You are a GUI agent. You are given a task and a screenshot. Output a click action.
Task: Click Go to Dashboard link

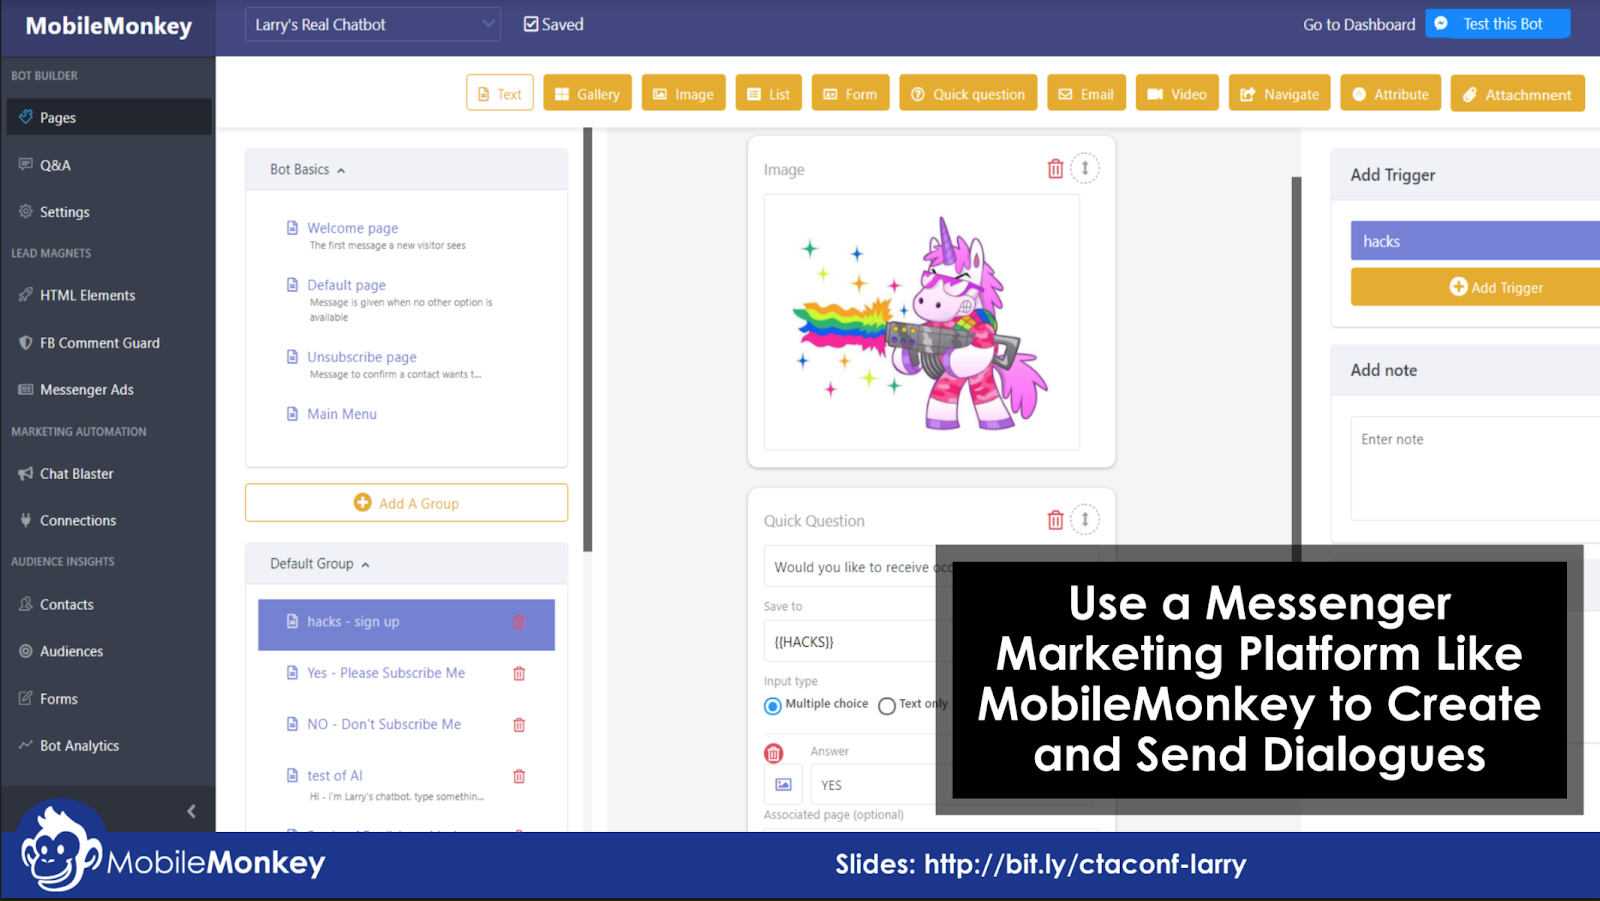click(x=1359, y=24)
